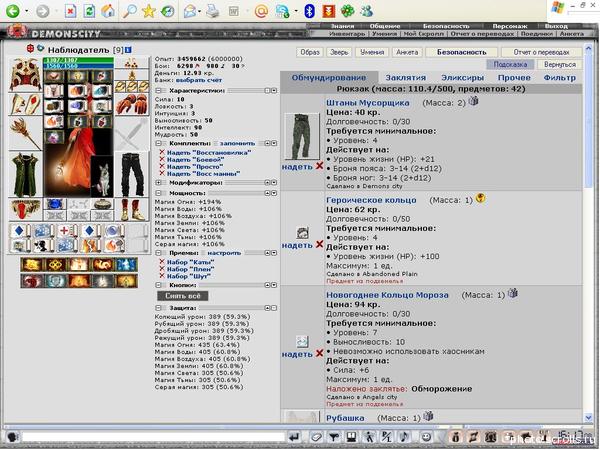Image resolution: width=600 pixels, height=450 pixels.
Task: Collapse the Защита section
Action: point(158,308)
